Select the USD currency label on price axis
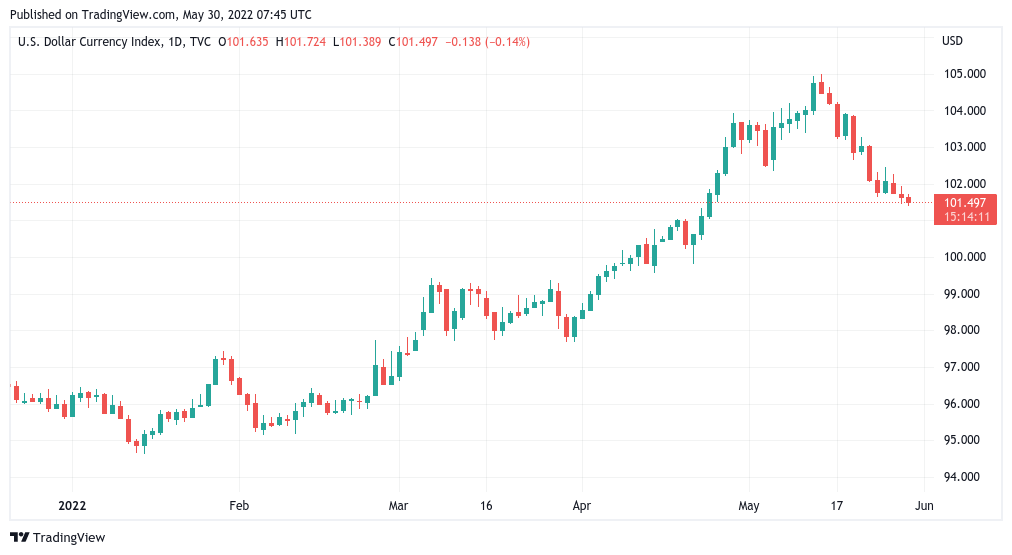This screenshot has height=555, width=1012. [x=952, y=41]
